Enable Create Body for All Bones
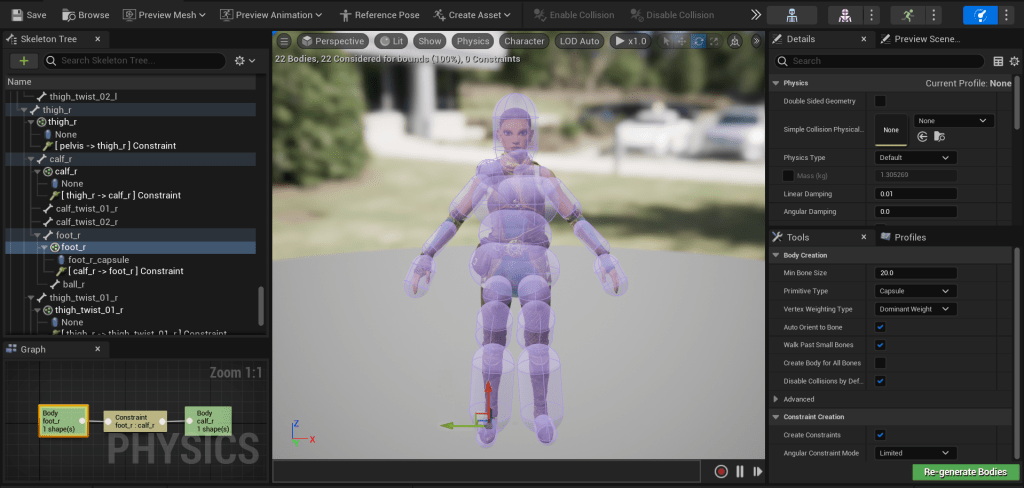Screen dimensions: 1024x488 (x=880, y=363)
